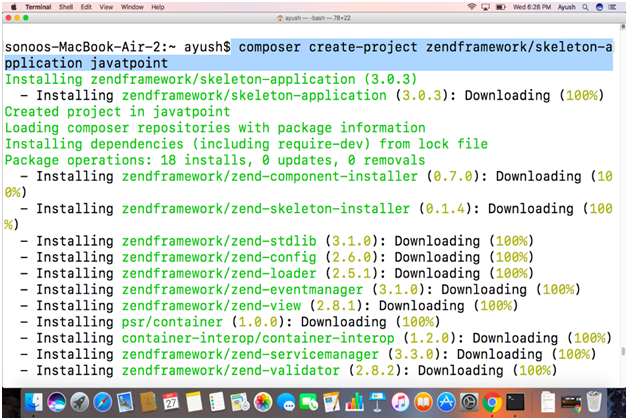Open Messages blue bubble icon
This screenshot has height=420, width=628.
coord(286,402)
